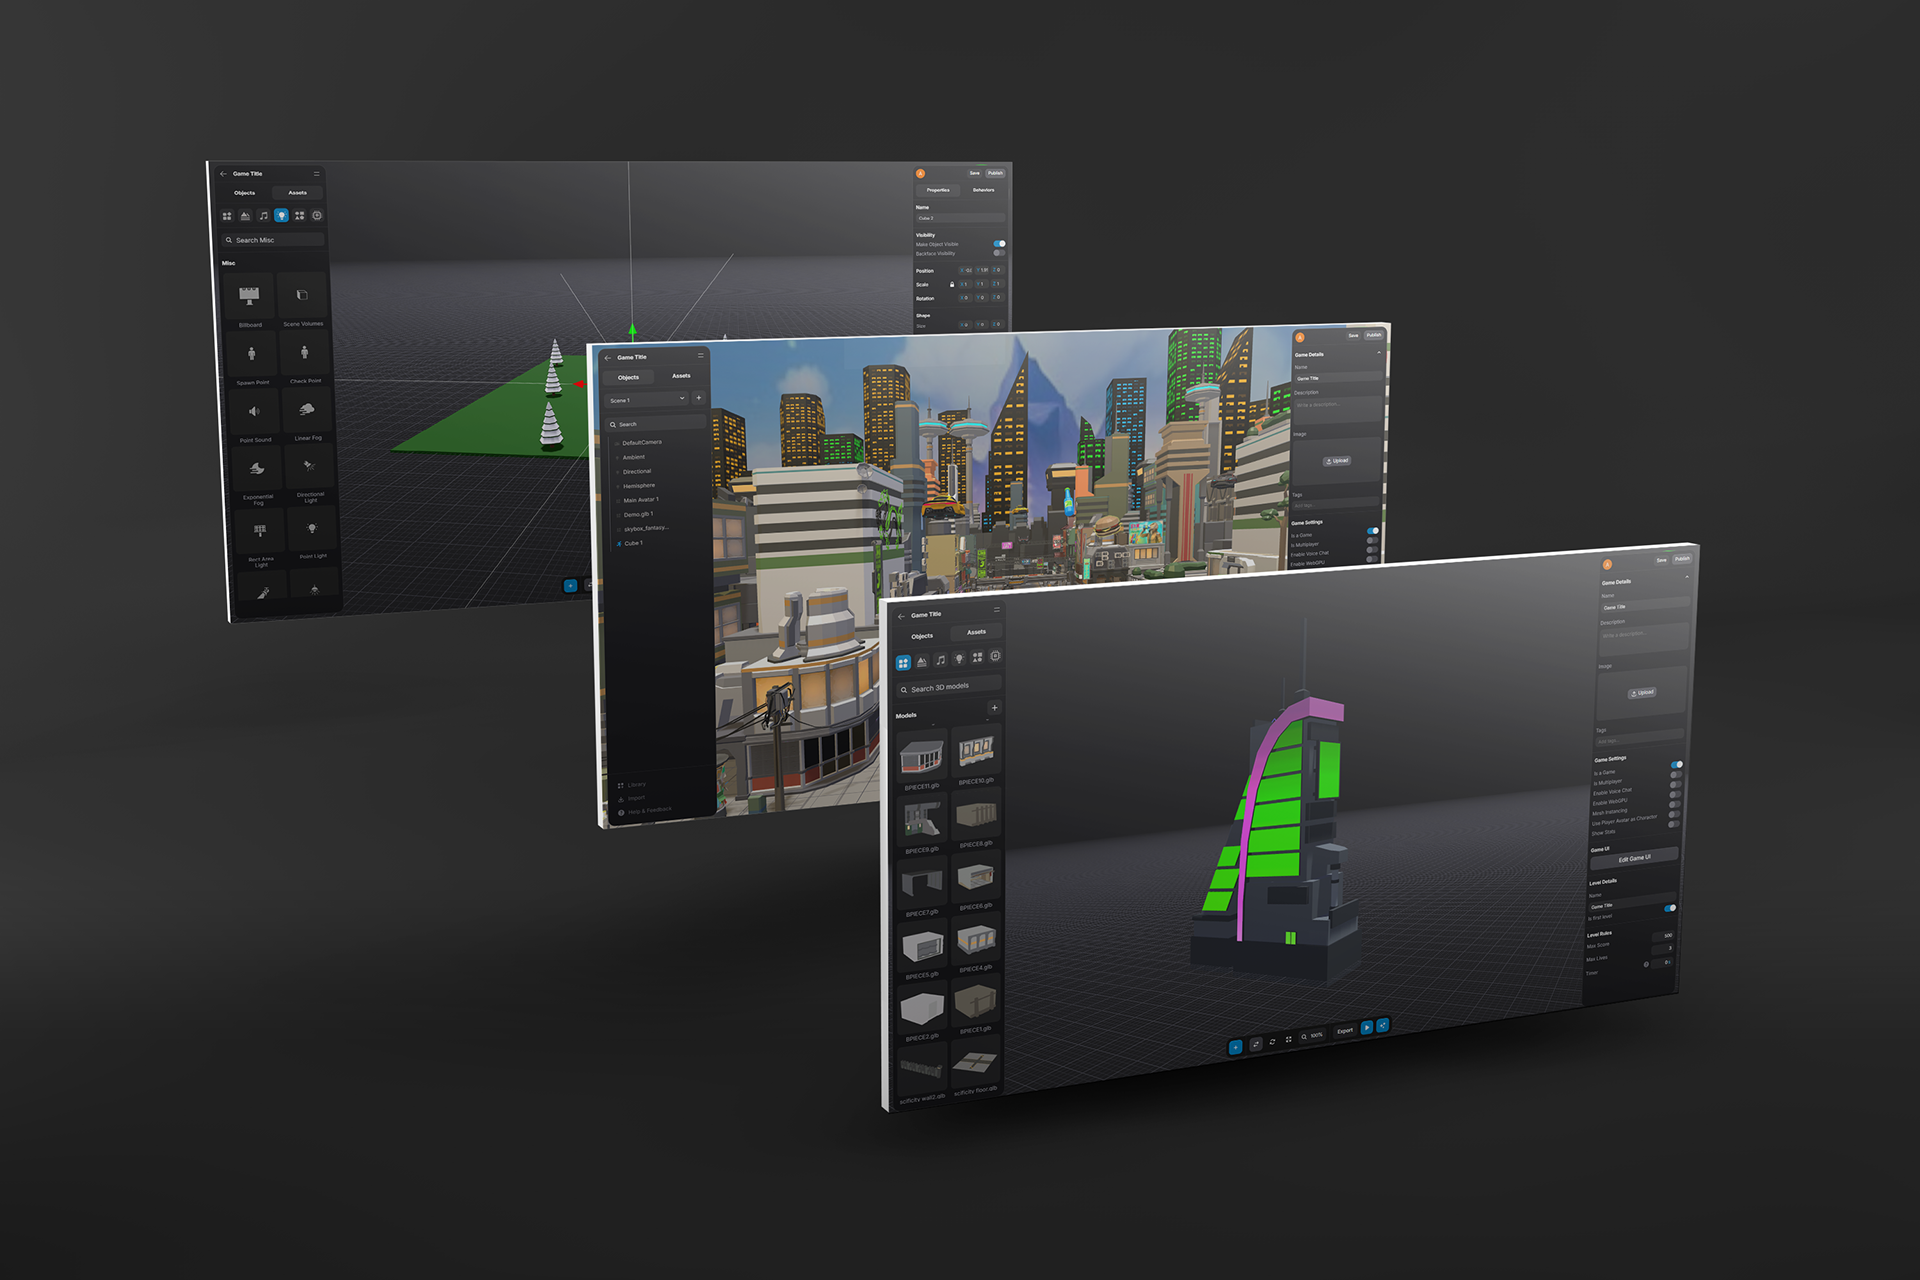
Task: Select BPIECE11.glb model thumbnail
Action: tap(922, 757)
